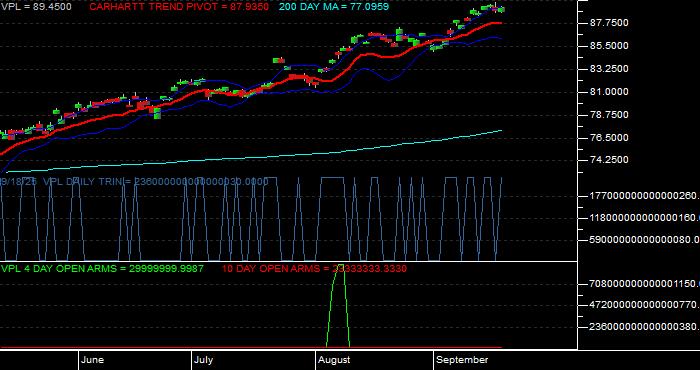Click the 87.7500 price axis value
The height and width of the screenshot is (370, 700).
click(x=609, y=23)
